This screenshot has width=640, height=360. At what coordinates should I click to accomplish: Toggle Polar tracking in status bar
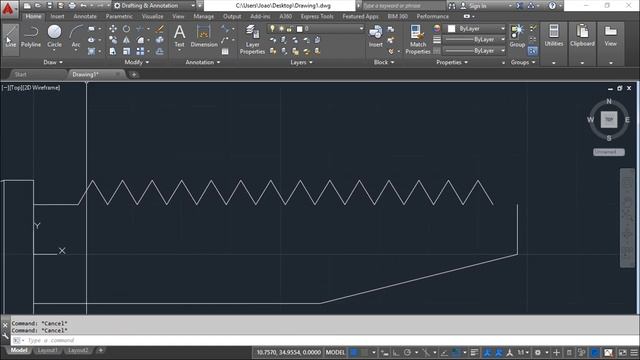407,352
